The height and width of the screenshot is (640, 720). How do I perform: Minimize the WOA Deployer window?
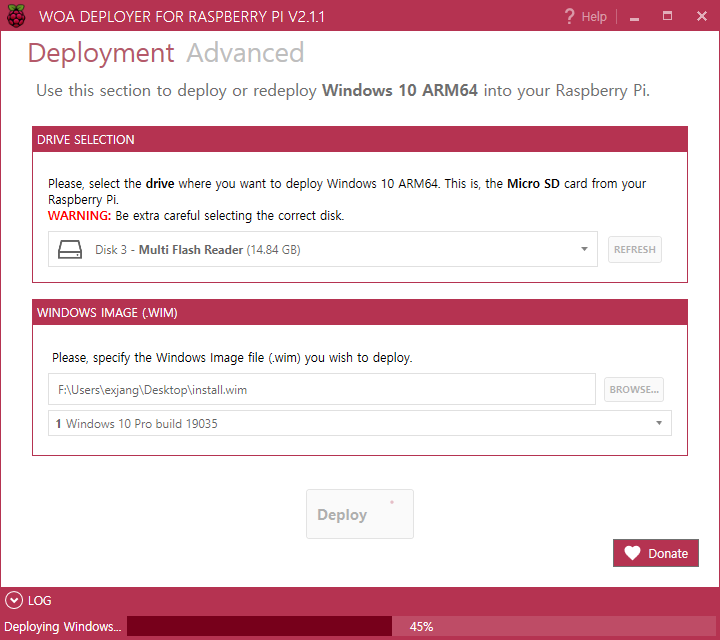(x=634, y=17)
